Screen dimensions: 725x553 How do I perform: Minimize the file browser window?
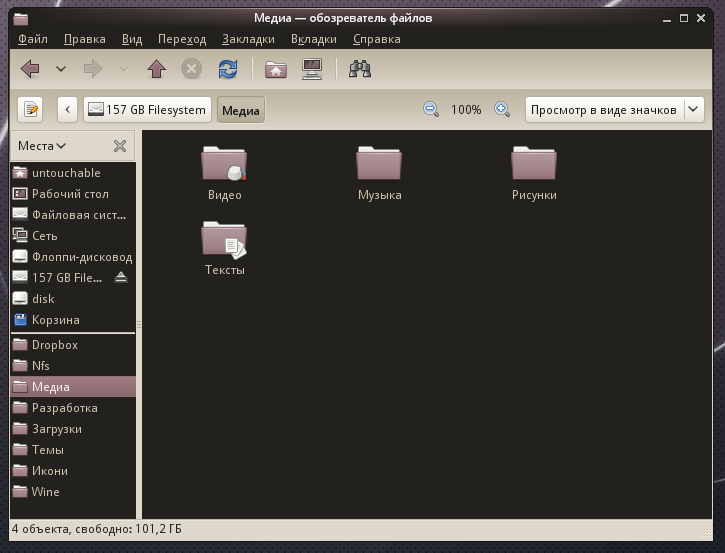pos(666,19)
